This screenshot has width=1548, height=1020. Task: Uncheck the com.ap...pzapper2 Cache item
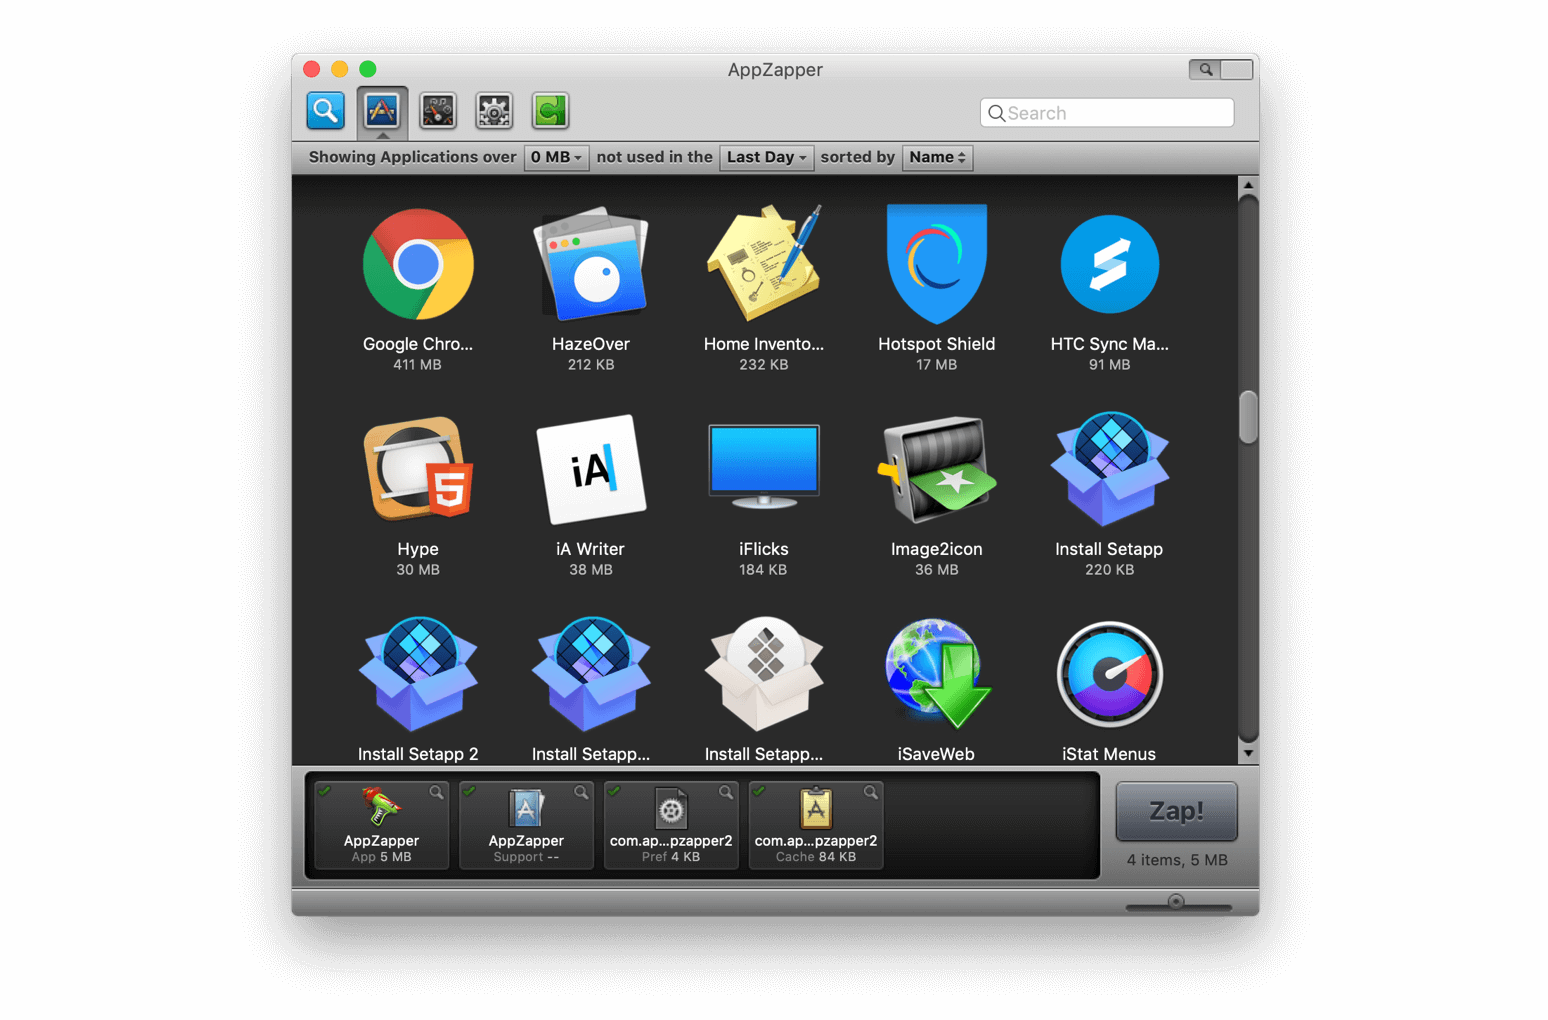pos(760,791)
